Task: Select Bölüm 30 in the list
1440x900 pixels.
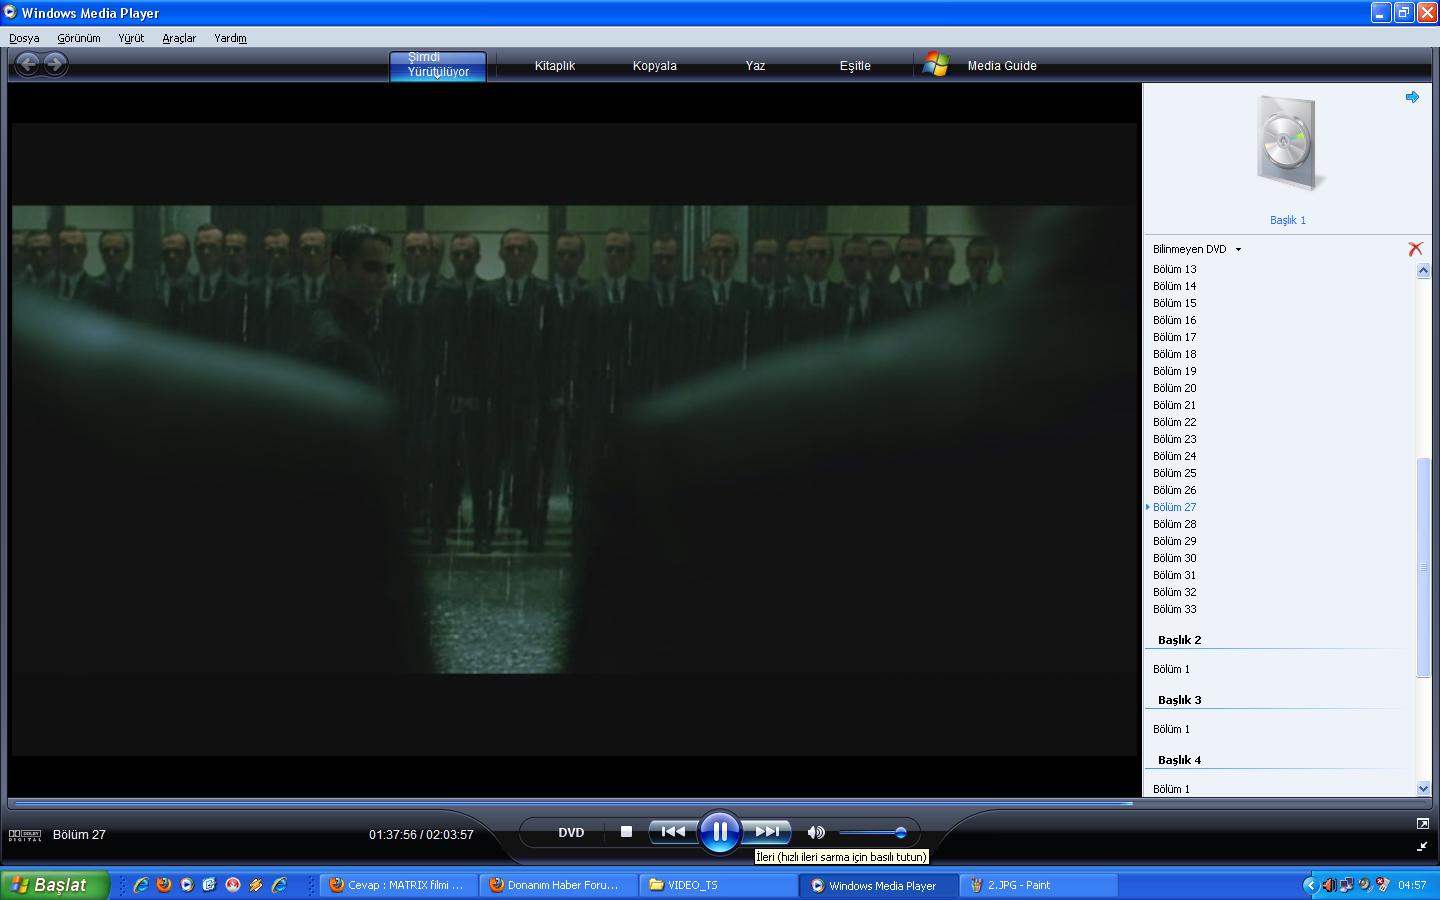Action: pyautogui.click(x=1175, y=558)
